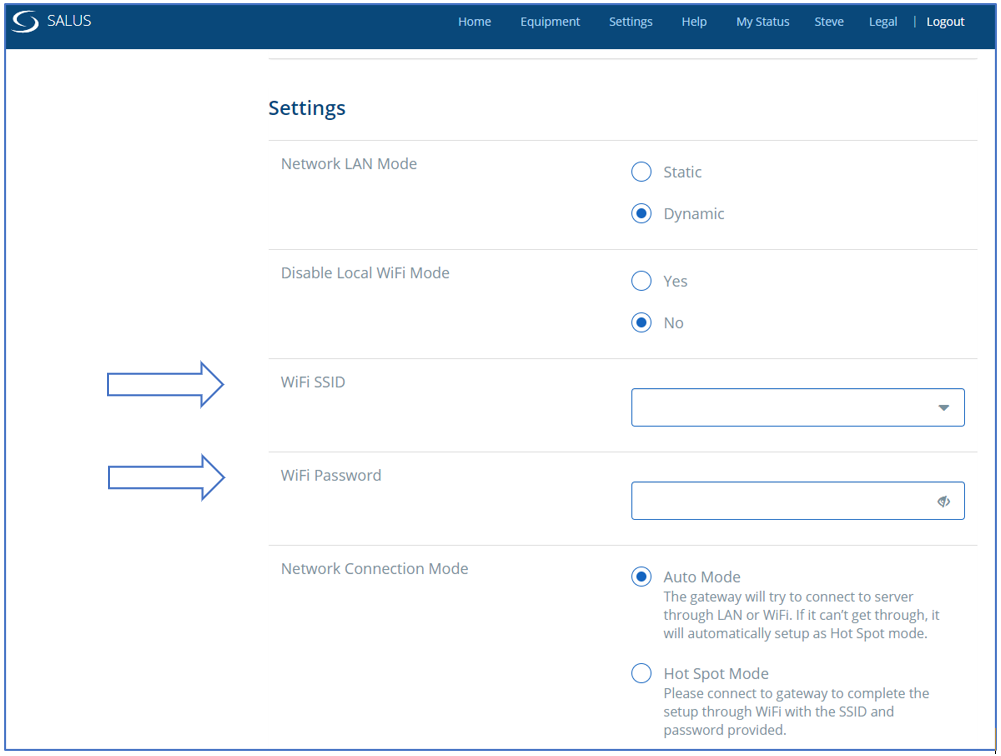Image resolution: width=1001 pixels, height=756 pixels.
Task: Click the WiFi SSID label
Action: tap(313, 382)
